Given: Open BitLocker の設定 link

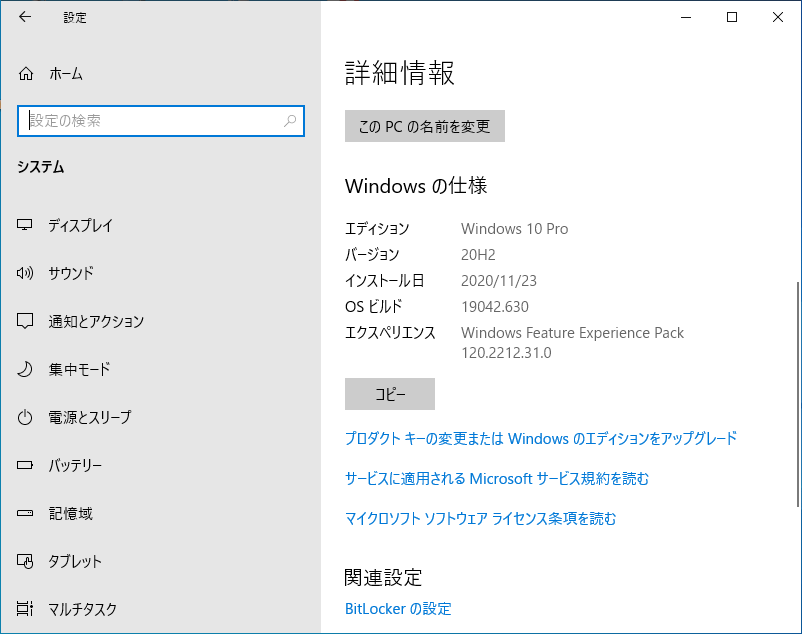Looking at the screenshot, I should coord(398,608).
